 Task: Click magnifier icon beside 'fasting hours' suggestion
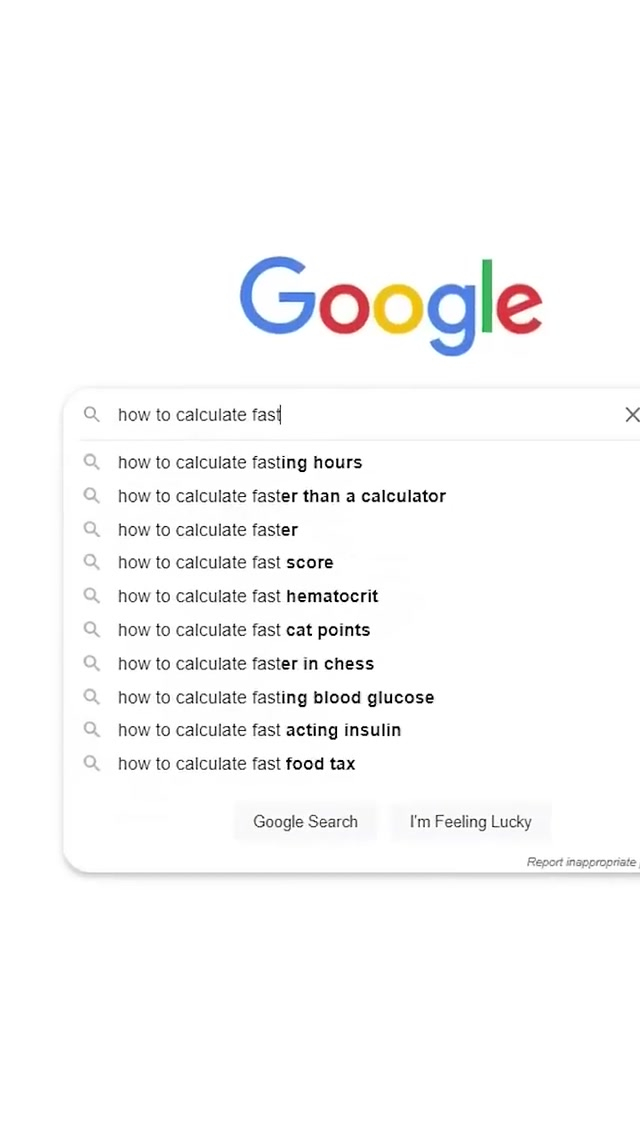click(x=92, y=462)
